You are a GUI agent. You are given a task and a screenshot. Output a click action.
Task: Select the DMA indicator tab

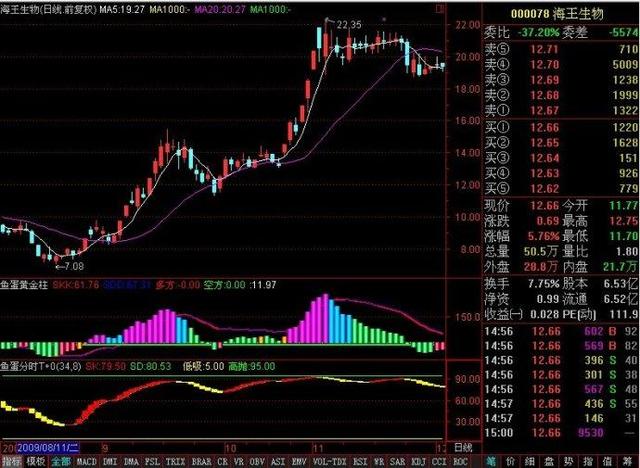point(131,462)
